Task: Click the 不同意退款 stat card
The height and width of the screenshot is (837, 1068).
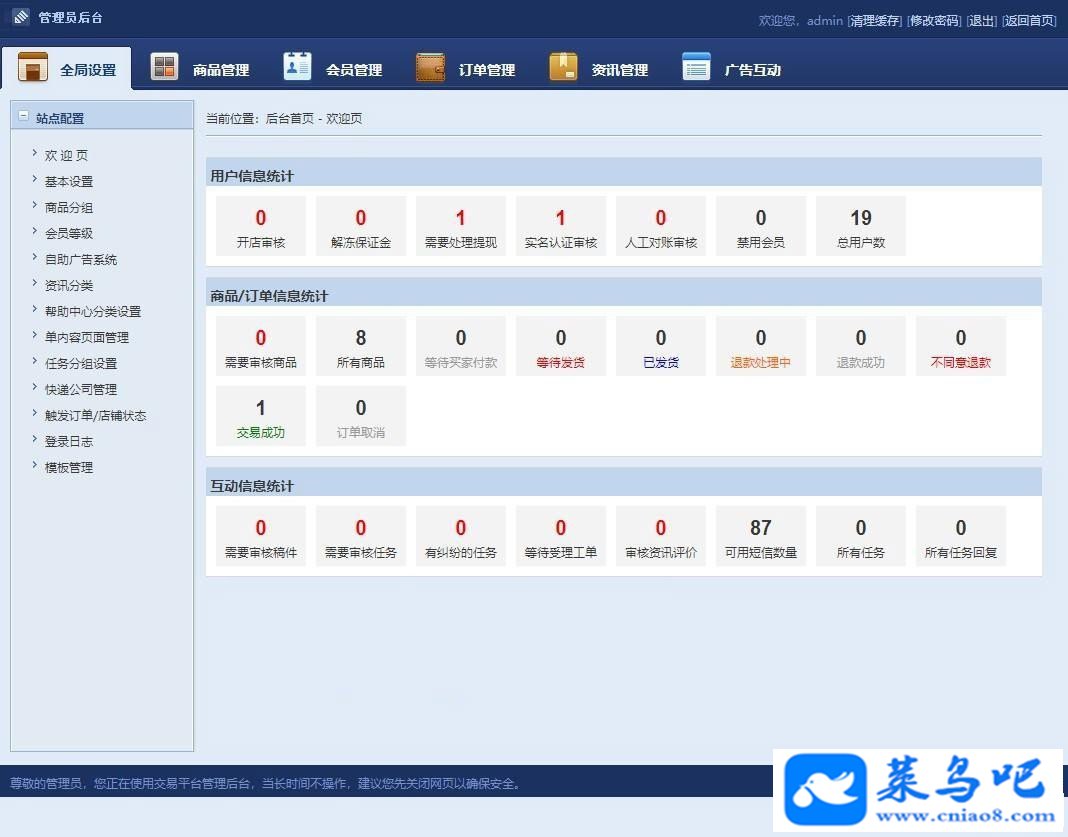Action: [x=961, y=346]
